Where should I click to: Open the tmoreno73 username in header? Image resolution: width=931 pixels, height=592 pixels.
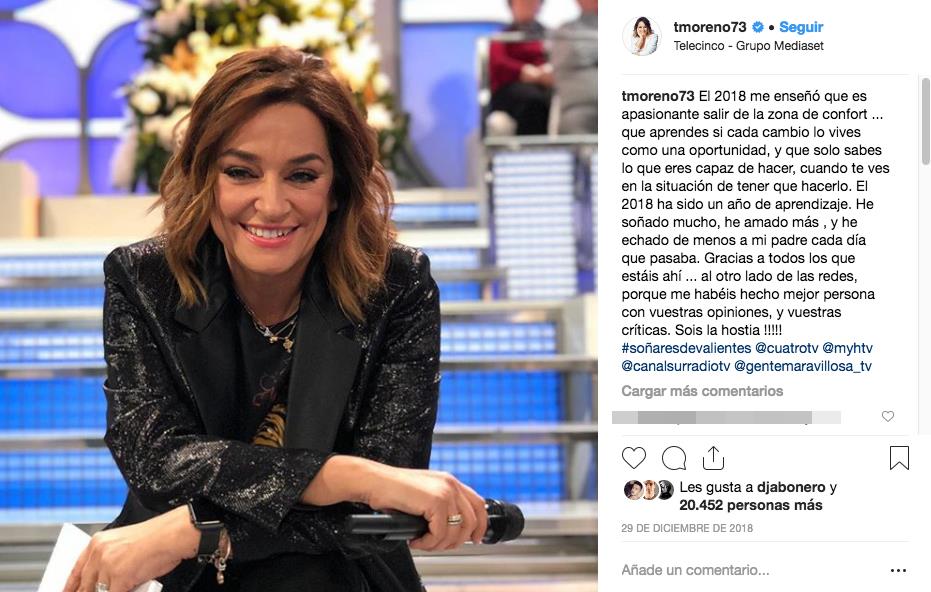(x=710, y=27)
